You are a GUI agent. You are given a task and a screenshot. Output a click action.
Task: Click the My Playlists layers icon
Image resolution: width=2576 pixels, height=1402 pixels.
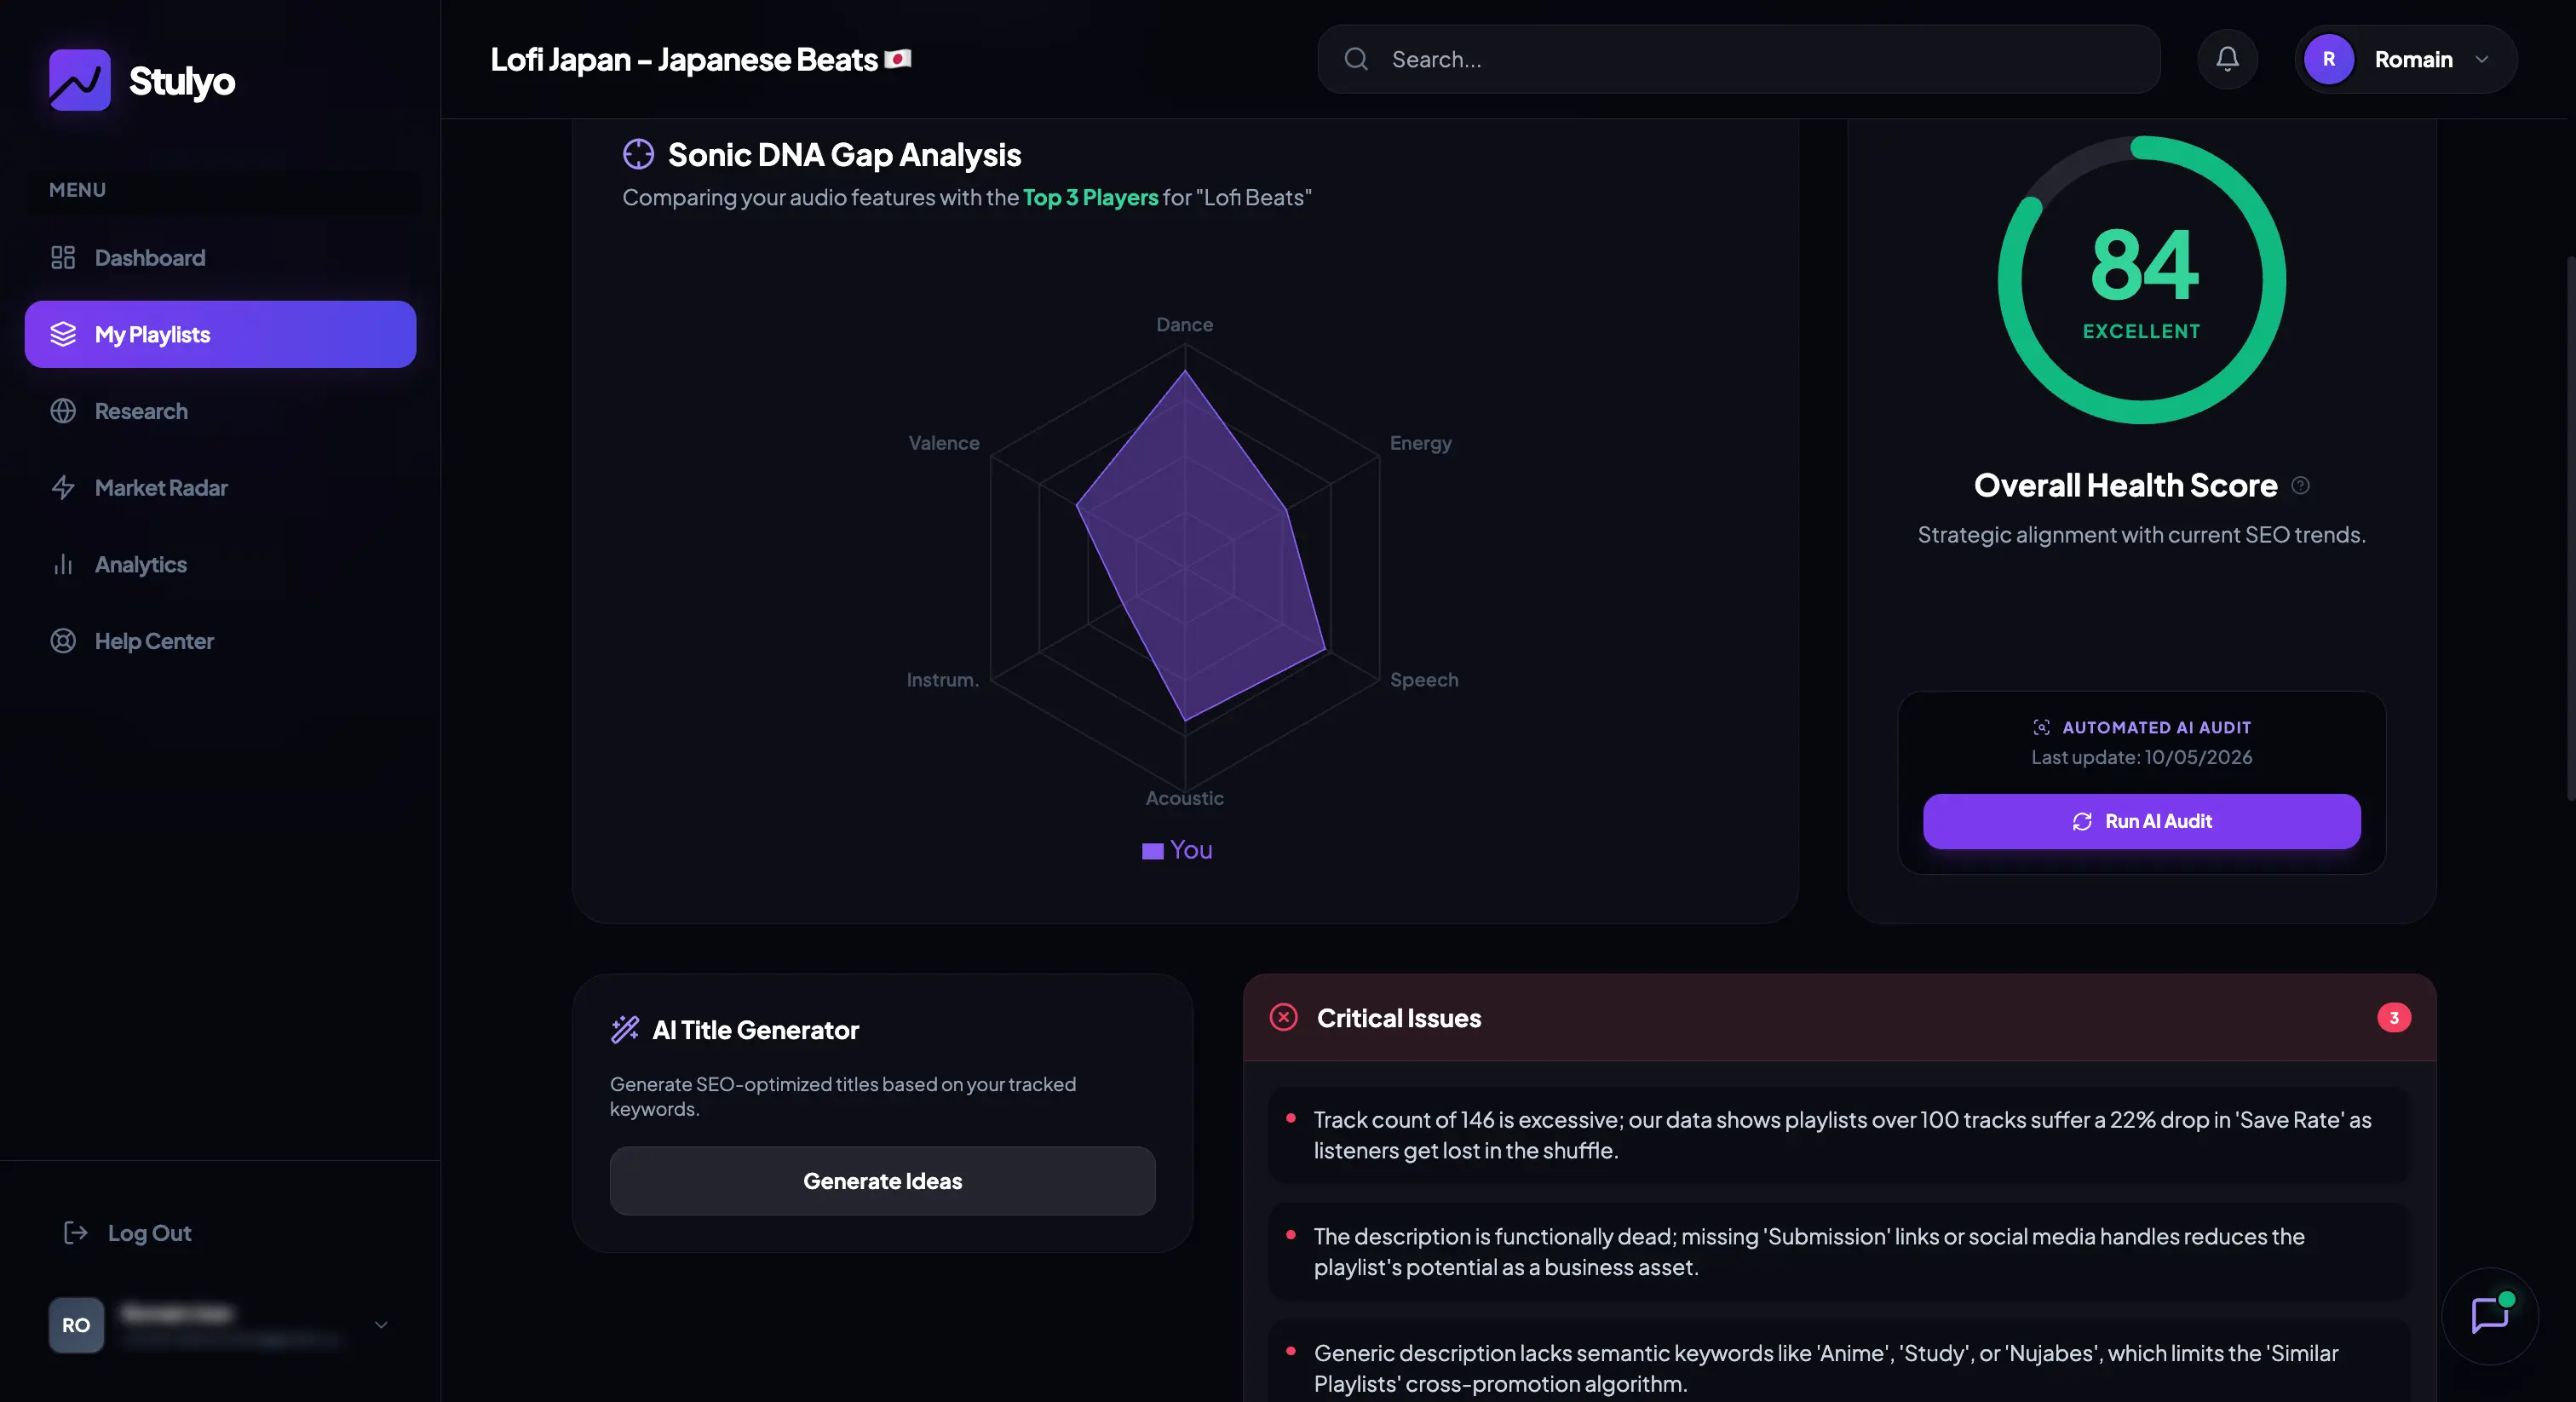click(x=63, y=334)
